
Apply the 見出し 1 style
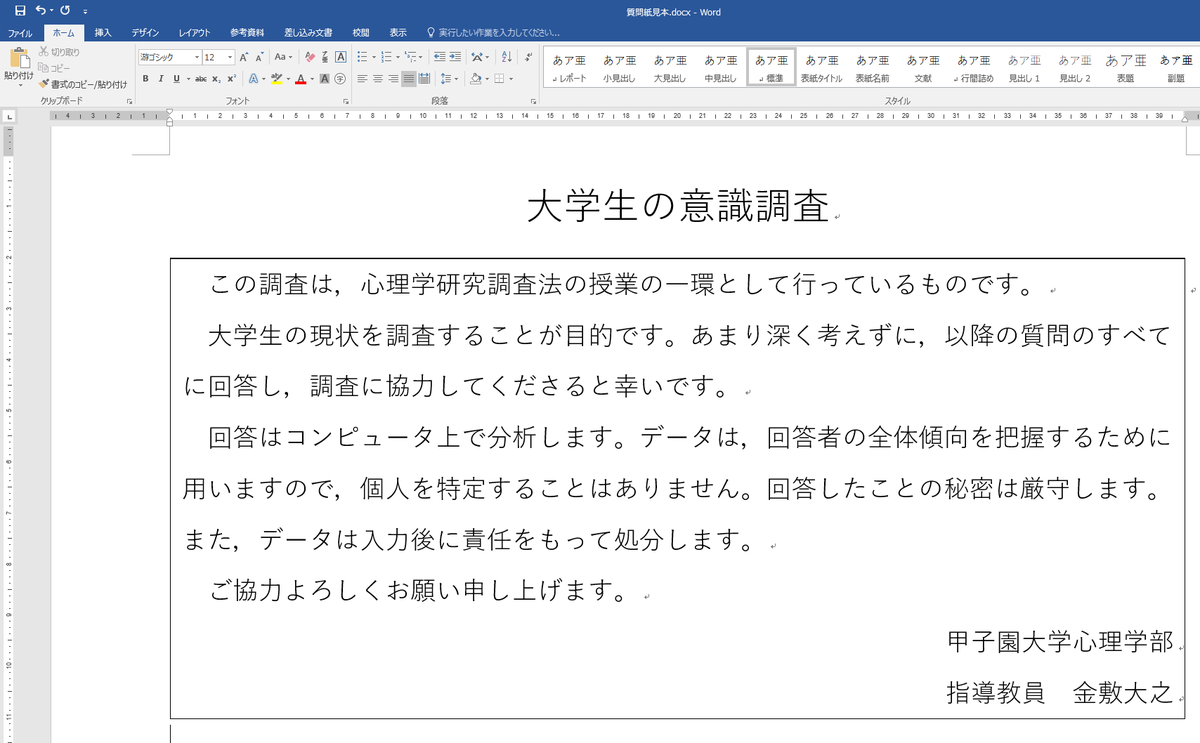tap(1024, 68)
